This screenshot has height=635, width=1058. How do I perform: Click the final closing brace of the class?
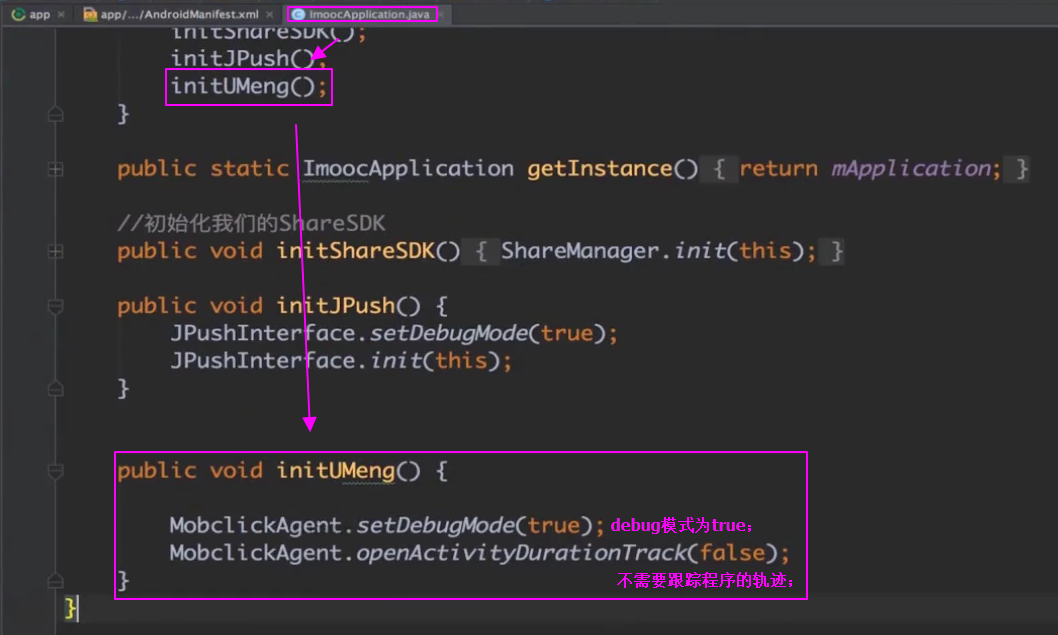(70, 608)
